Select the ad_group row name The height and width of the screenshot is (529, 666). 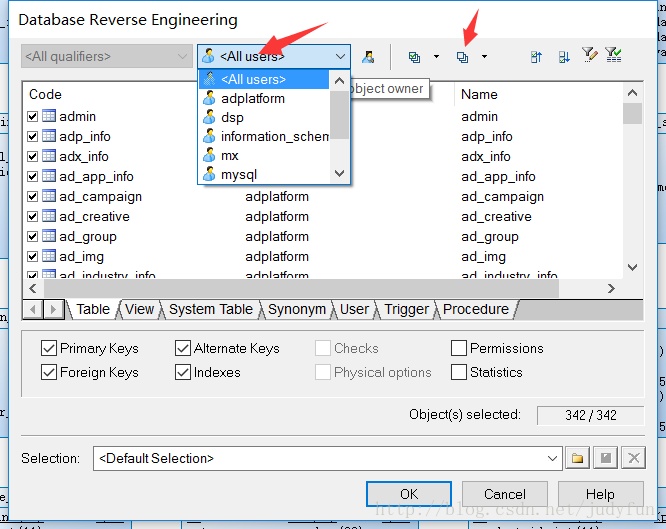click(x=88, y=236)
